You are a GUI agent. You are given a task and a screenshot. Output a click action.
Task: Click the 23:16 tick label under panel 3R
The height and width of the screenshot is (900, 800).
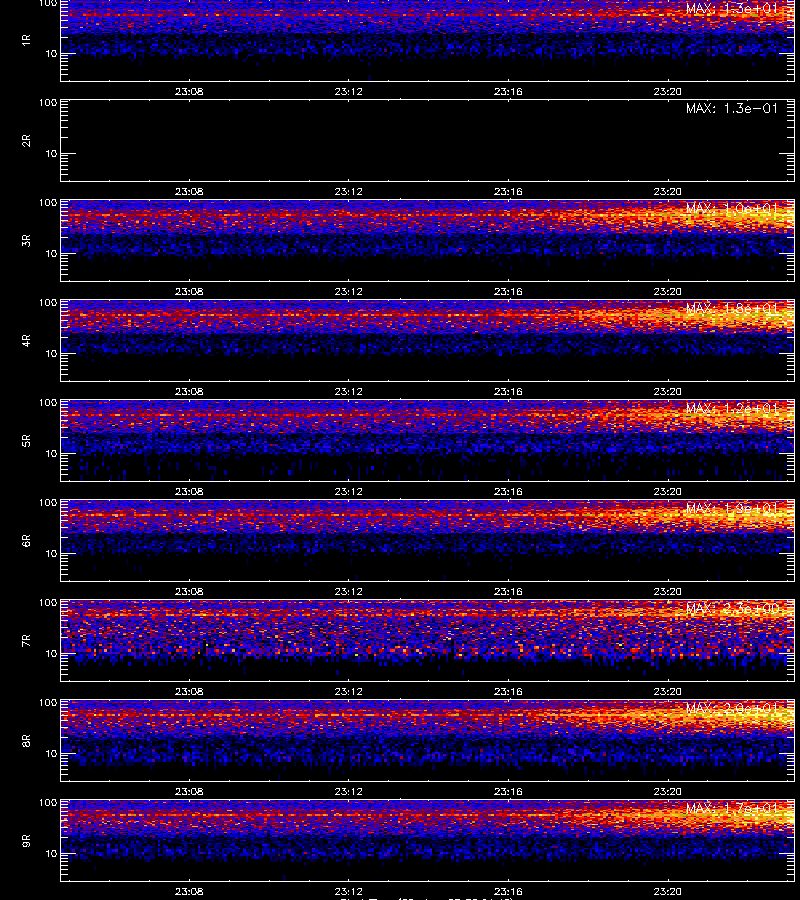click(508, 291)
